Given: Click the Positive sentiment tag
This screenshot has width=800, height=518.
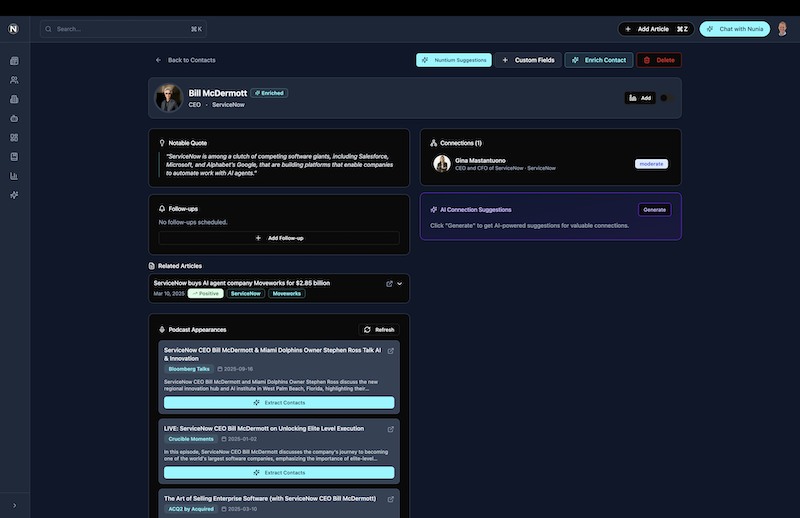Looking at the screenshot, I should (206, 293).
